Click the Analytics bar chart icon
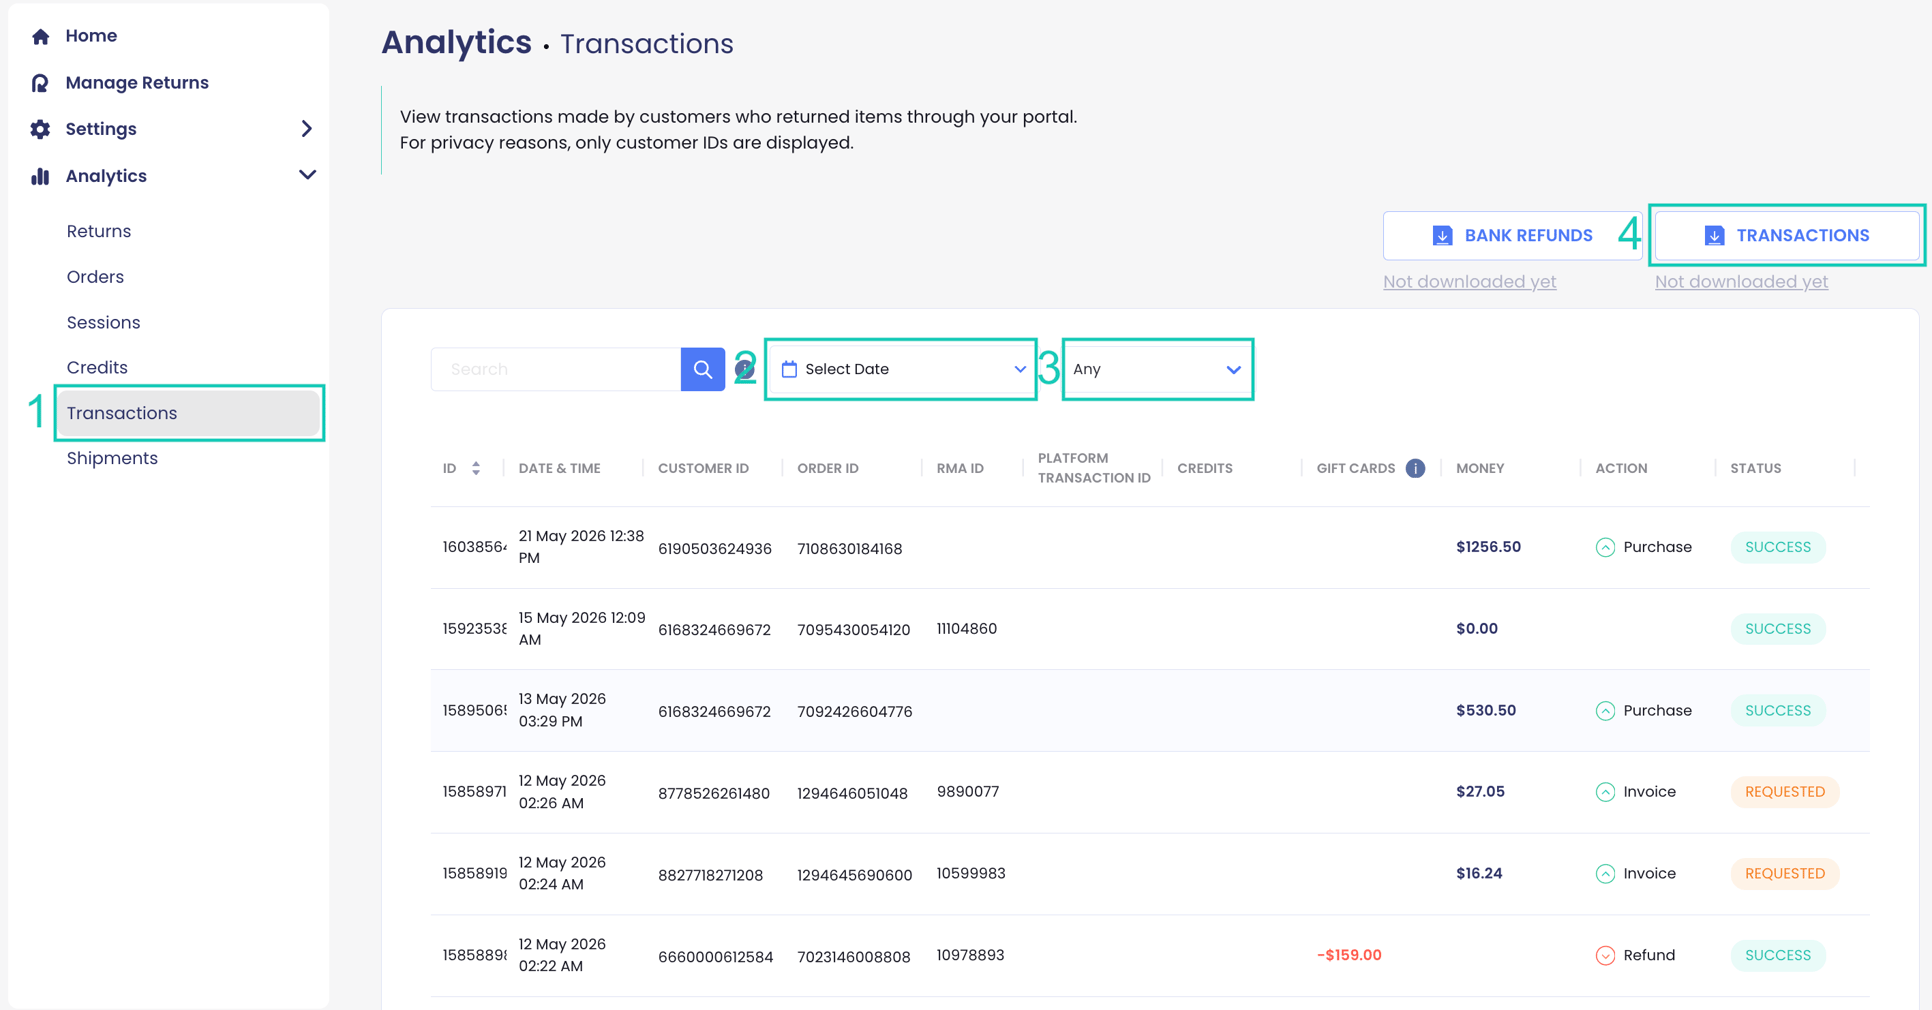 click(40, 176)
